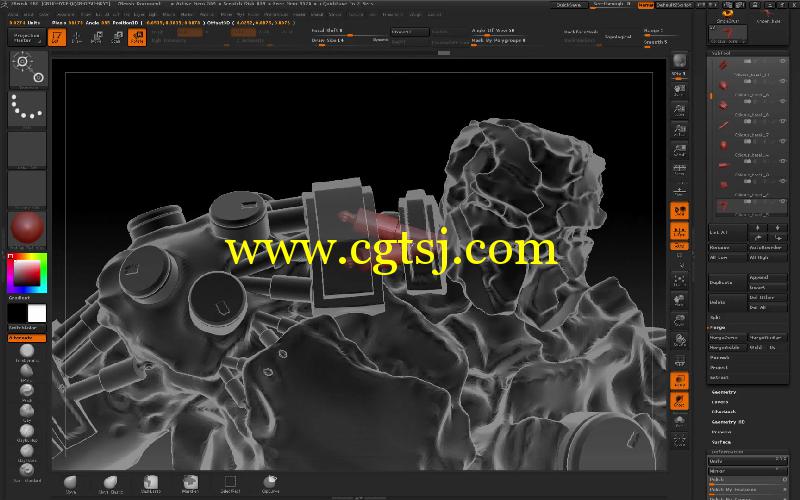Image resolution: width=800 pixels, height=500 pixels.
Task: Expand the Geometry palette section
Action: click(x=724, y=392)
